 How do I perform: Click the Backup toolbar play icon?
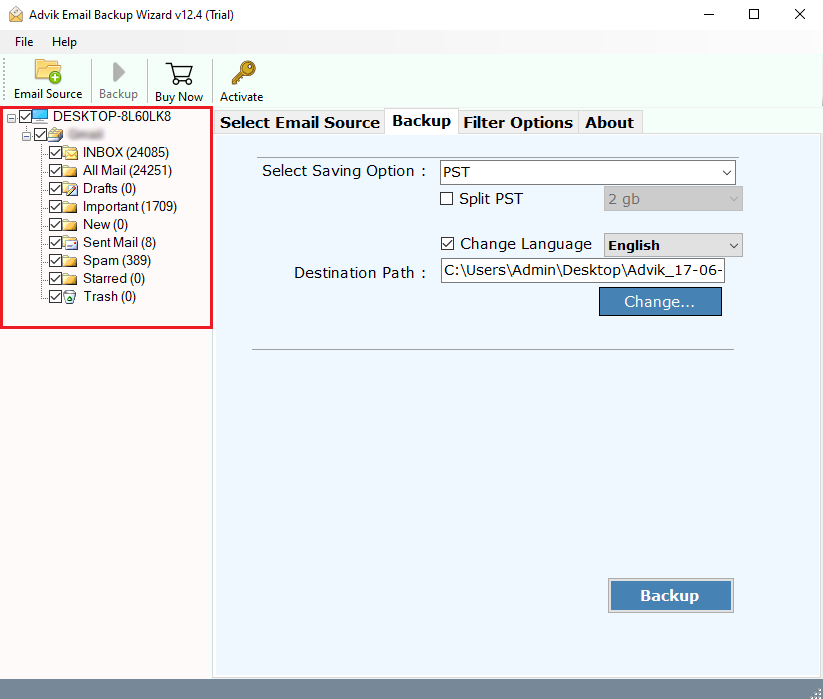coord(119,72)
